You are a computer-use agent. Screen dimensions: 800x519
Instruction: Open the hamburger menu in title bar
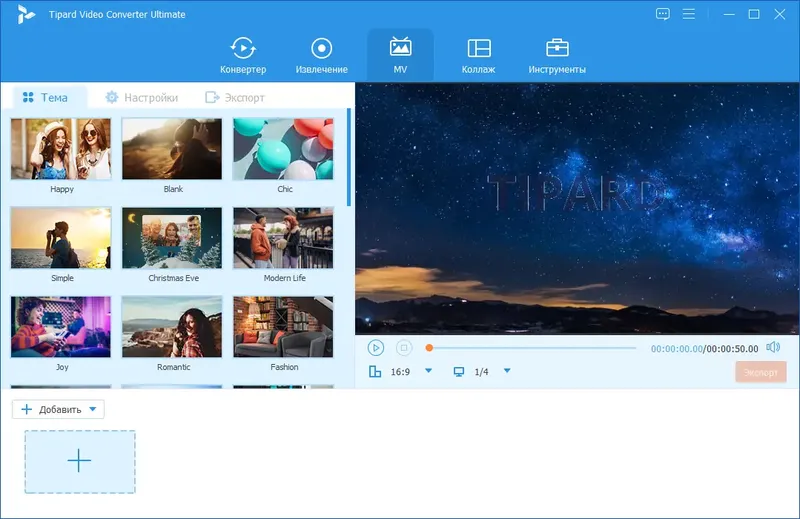click(x=689, y=14)
